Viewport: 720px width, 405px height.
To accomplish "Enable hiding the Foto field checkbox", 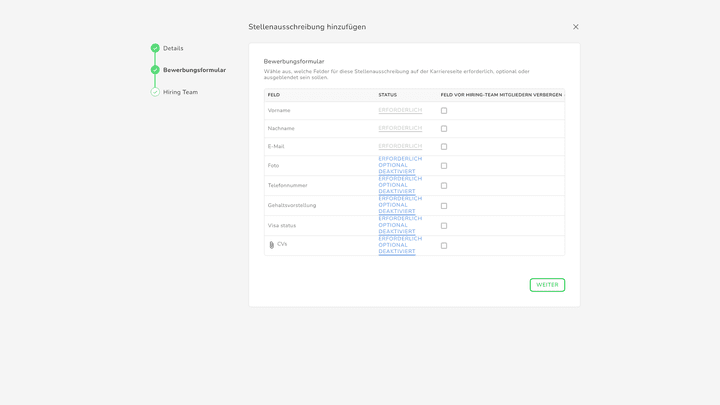I will (444, 166).
